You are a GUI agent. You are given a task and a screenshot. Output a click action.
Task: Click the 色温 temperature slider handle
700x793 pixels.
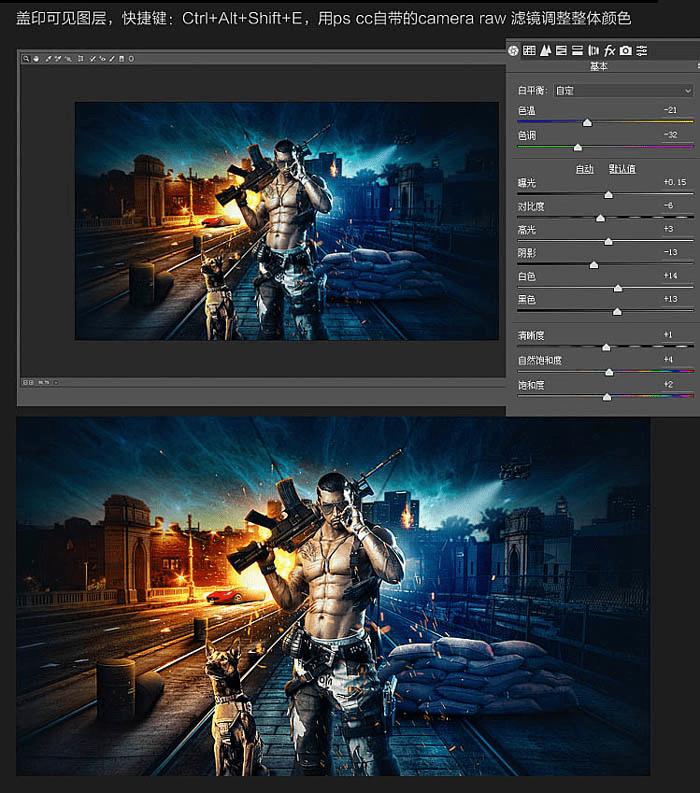point(587,123)
